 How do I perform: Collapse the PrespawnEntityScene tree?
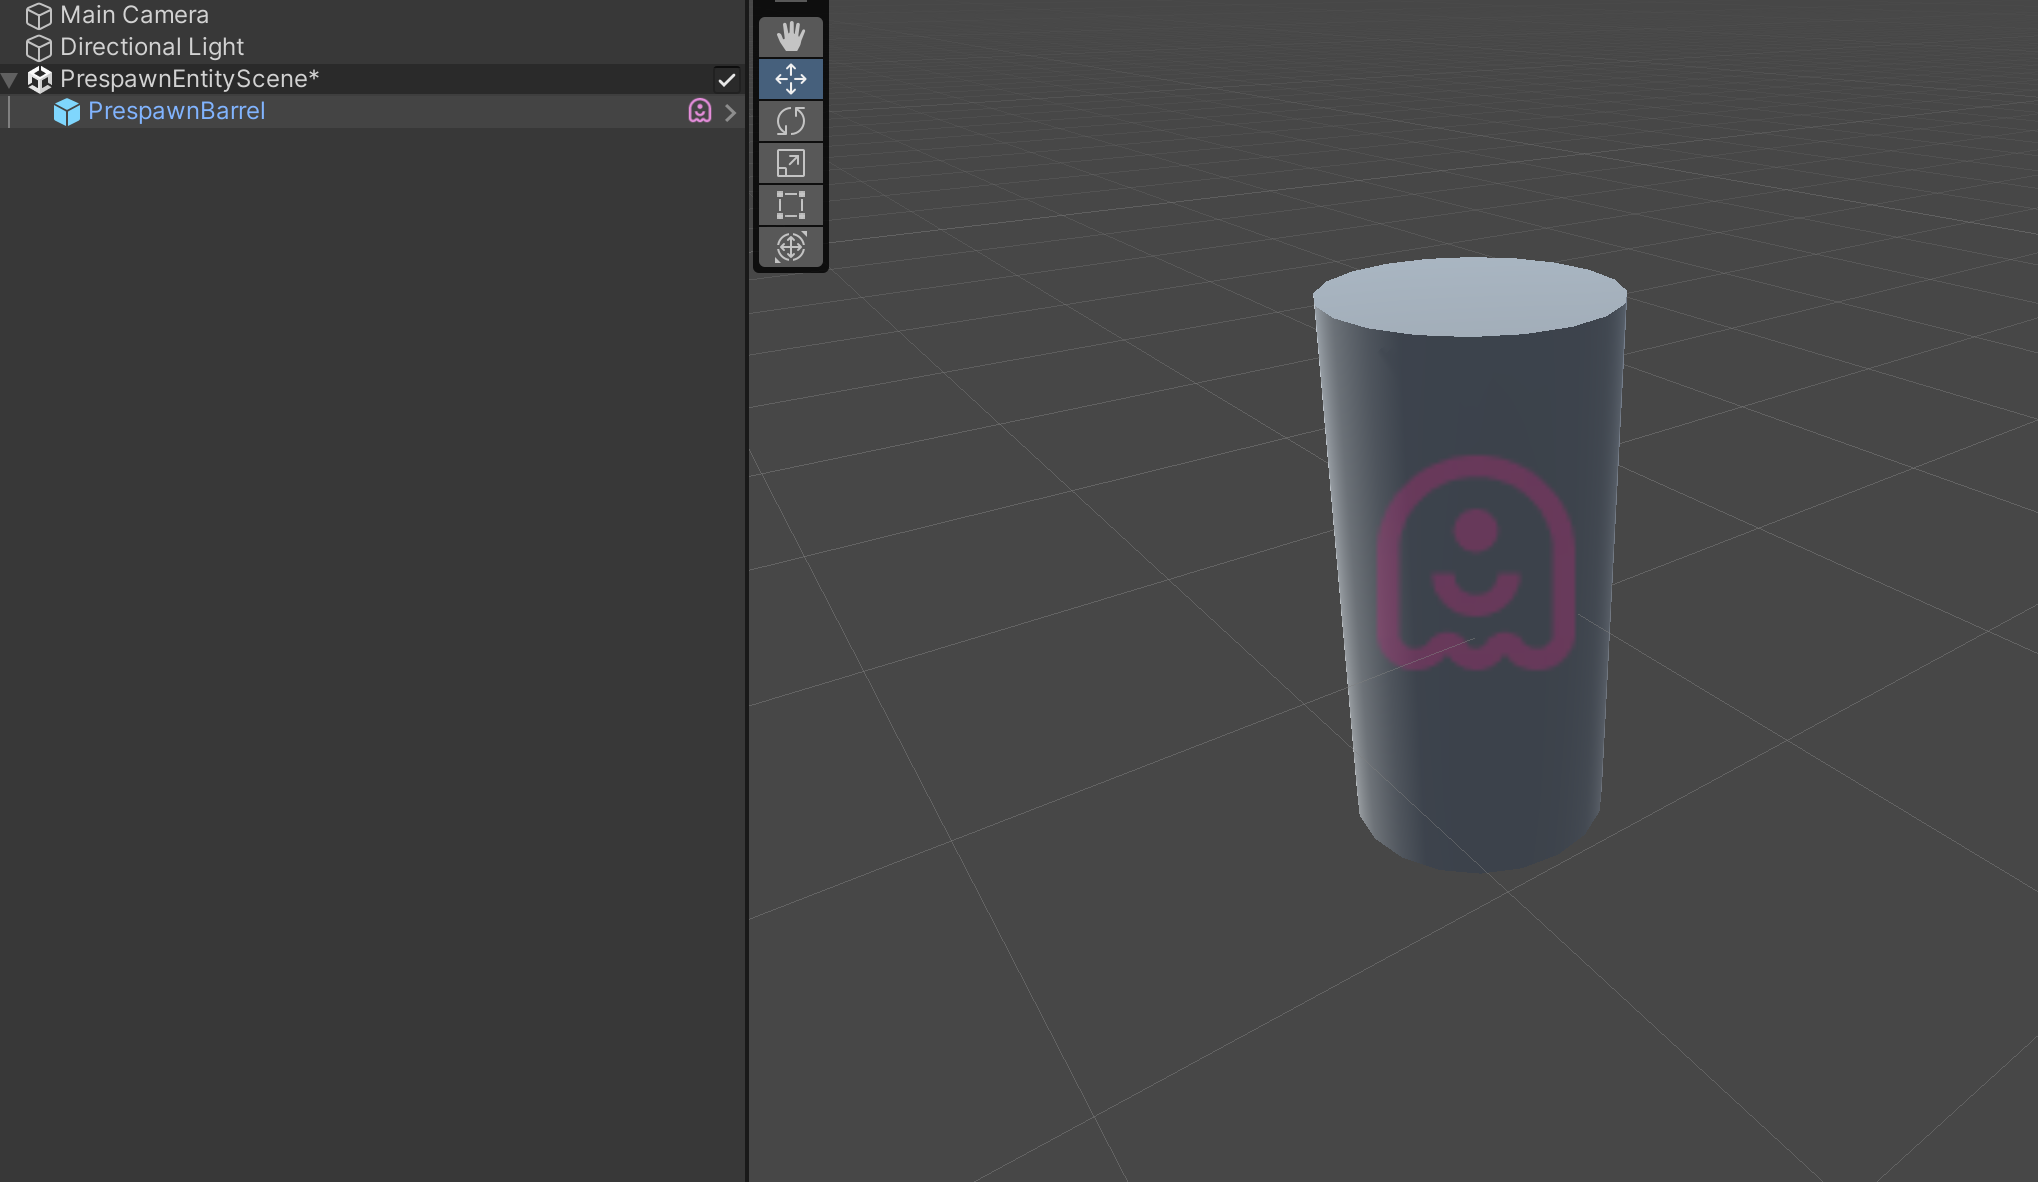pos(10,79)
